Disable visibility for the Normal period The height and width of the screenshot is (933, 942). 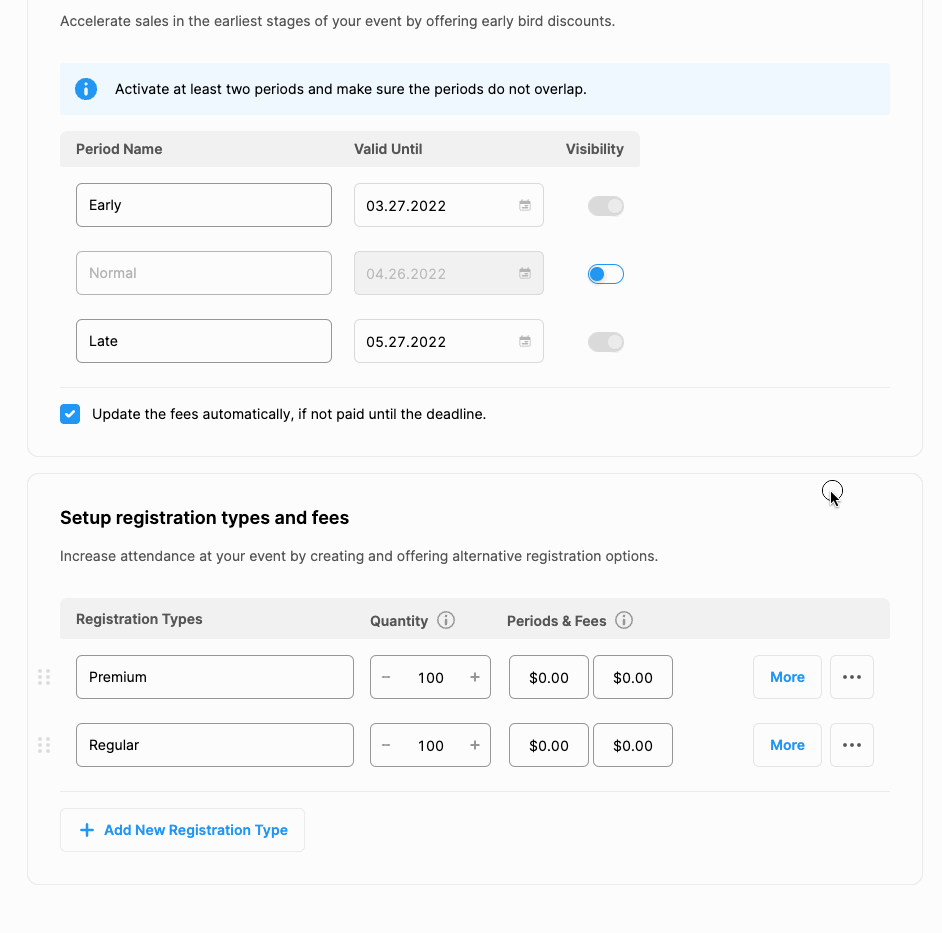pyautogui.click(x=605, y=273)
